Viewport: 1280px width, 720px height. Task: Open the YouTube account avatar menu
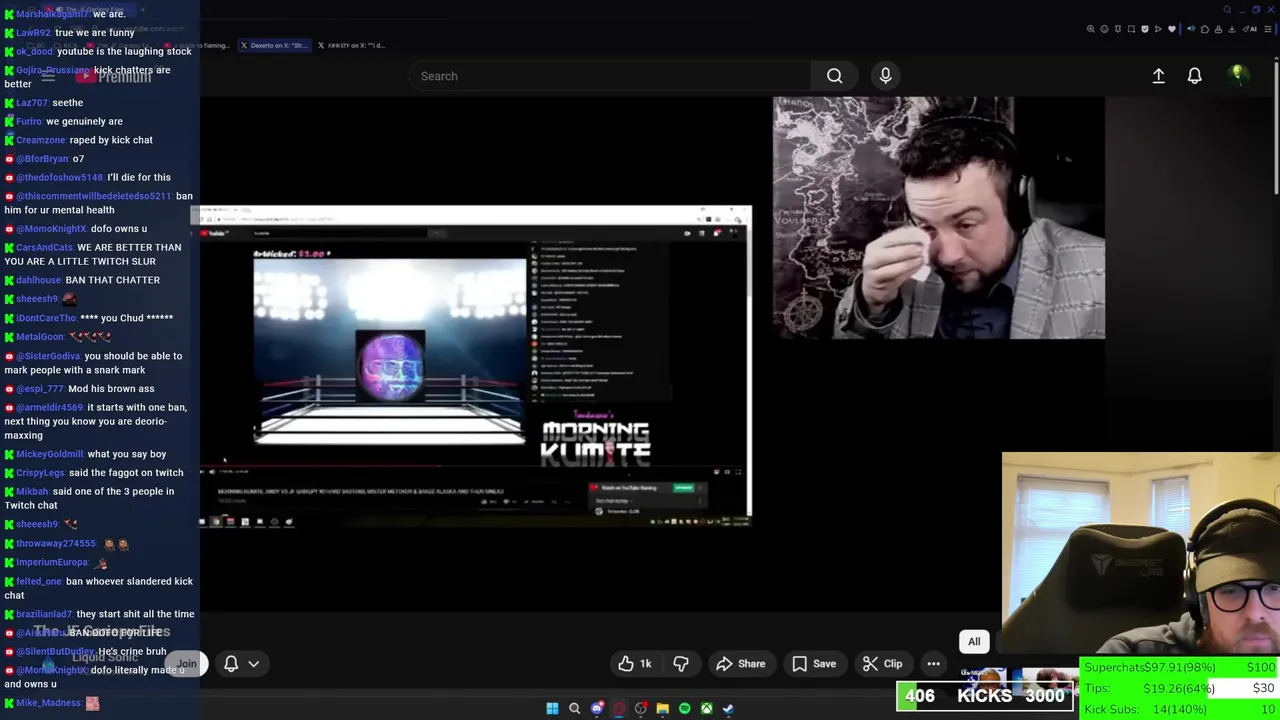point(1238,75)
